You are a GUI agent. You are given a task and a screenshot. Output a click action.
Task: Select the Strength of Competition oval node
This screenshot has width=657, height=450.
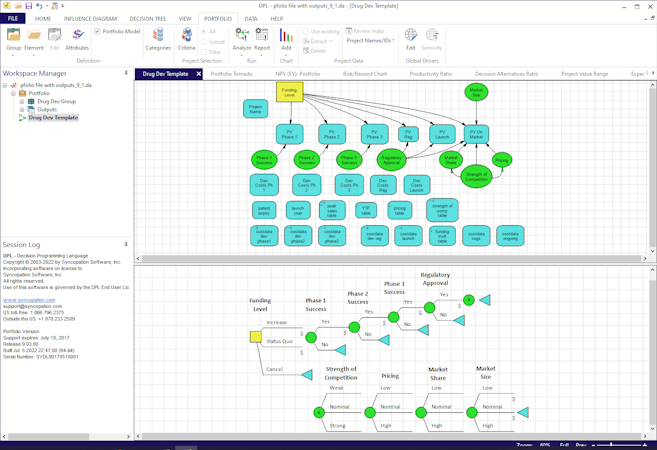(476, 176)
